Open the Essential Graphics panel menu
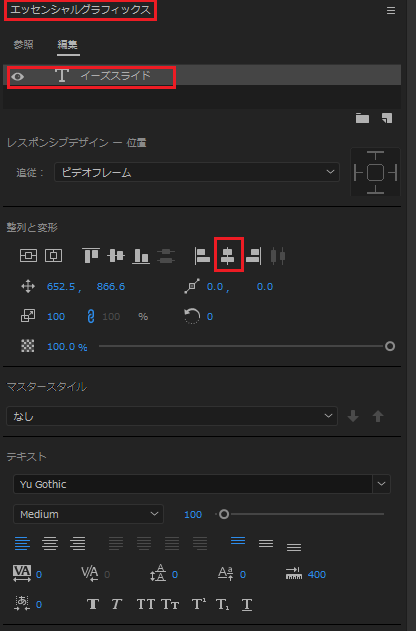The height and width of the screenshot is (631, 416). [391, 11]
